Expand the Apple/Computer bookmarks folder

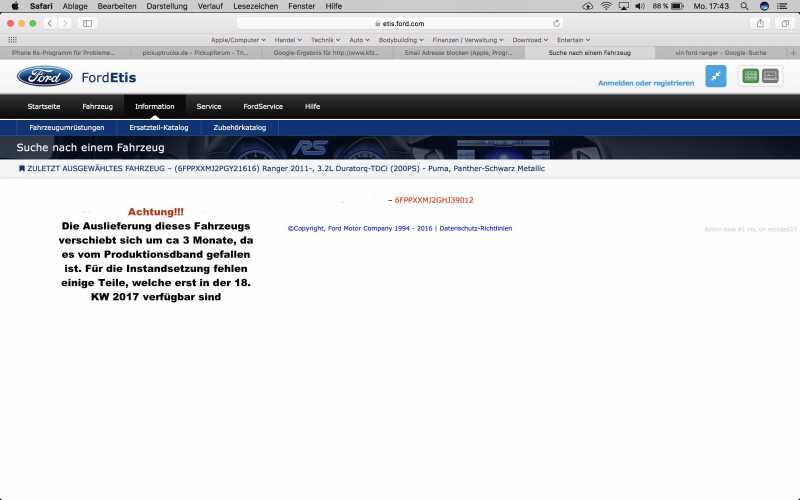tap(238, 40)
